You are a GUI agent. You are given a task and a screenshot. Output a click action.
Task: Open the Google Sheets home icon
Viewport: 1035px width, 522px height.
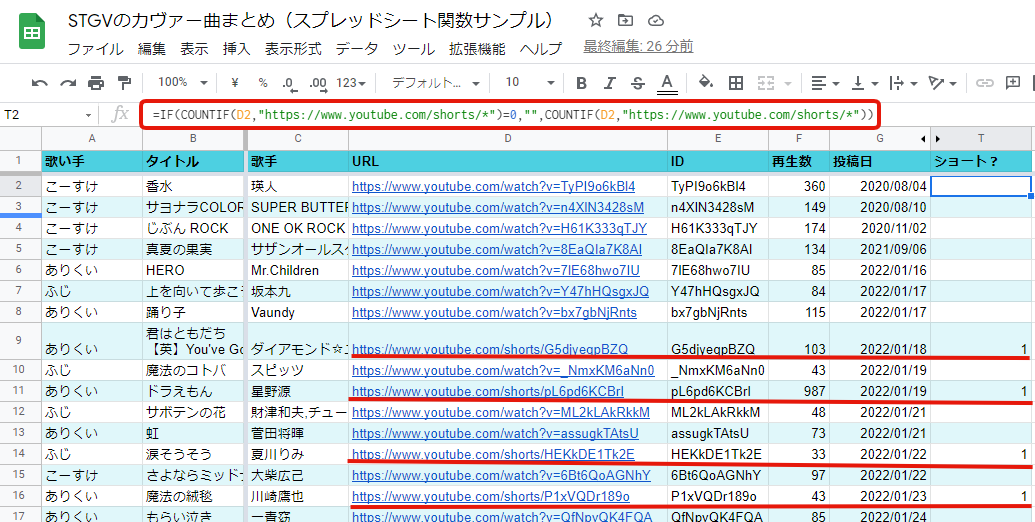tap(31, 33)
